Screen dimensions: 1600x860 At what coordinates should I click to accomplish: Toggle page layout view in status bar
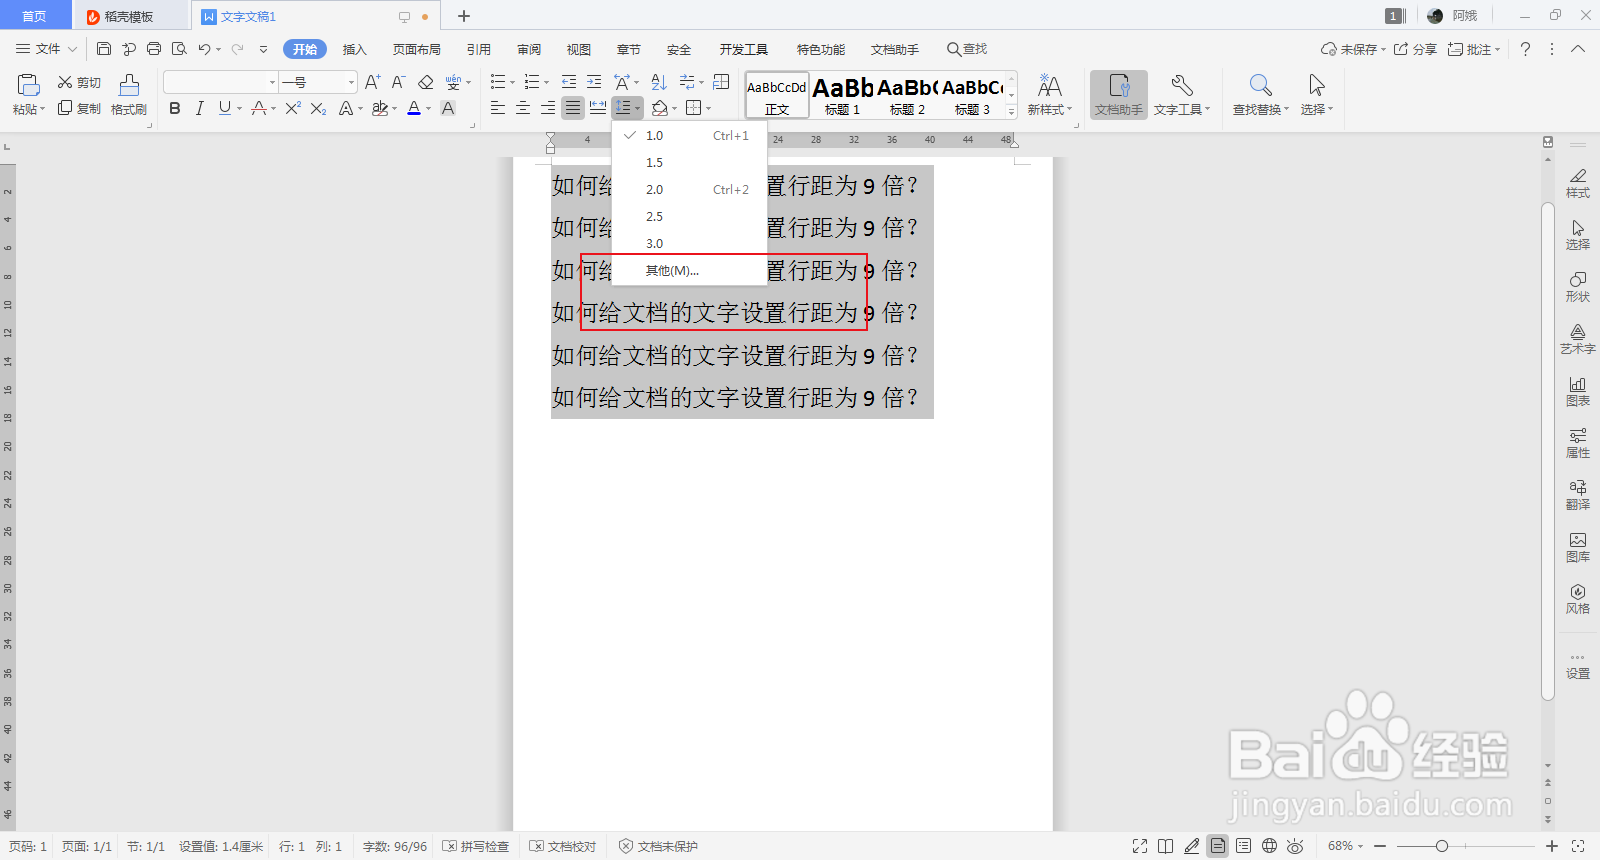1217,846
